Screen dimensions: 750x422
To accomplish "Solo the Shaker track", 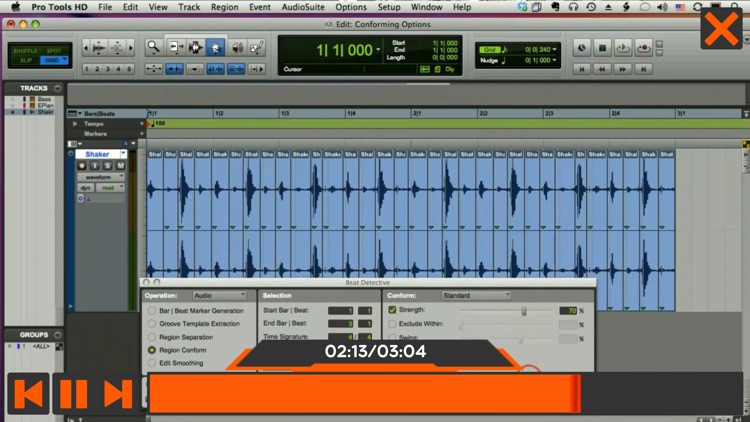I will click(108, 166).
